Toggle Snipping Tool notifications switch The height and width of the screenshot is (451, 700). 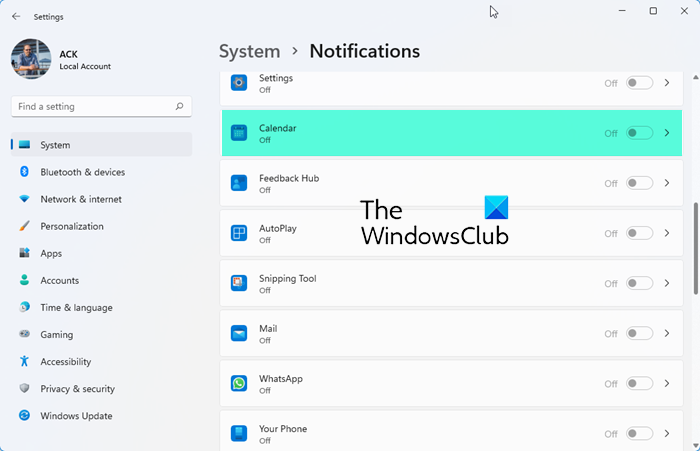point(639,283)
